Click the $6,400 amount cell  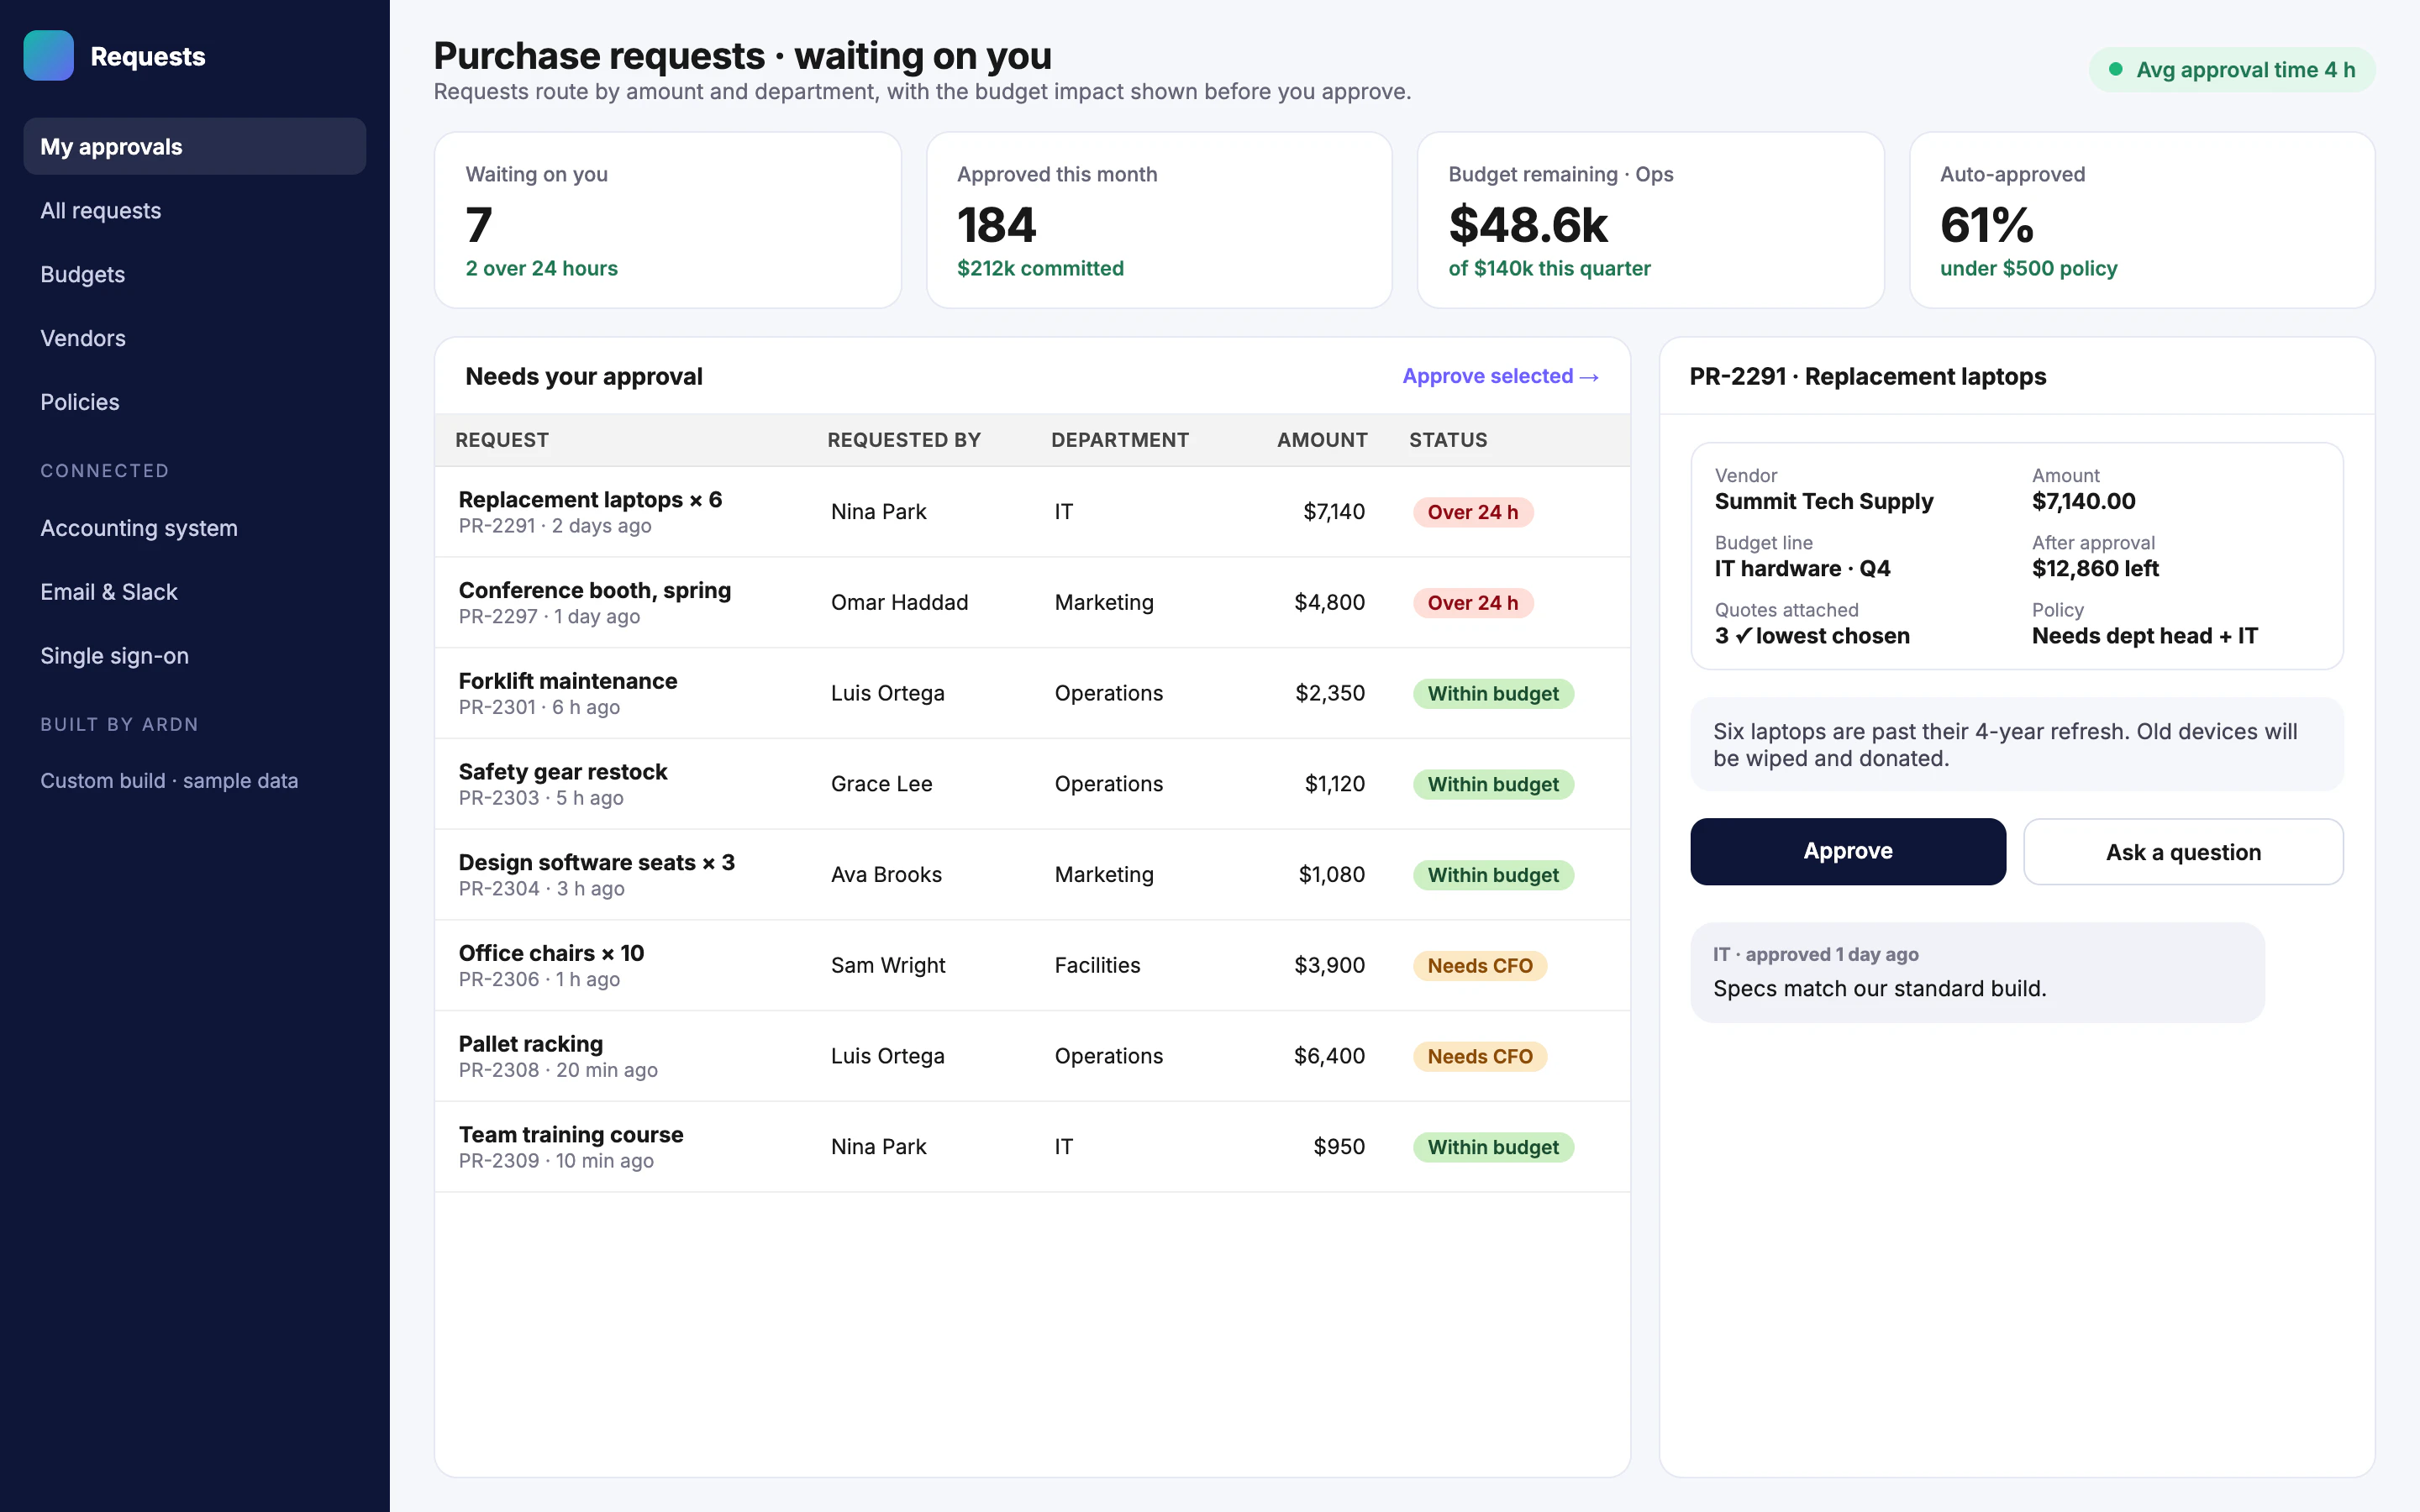point(1329,1056)
